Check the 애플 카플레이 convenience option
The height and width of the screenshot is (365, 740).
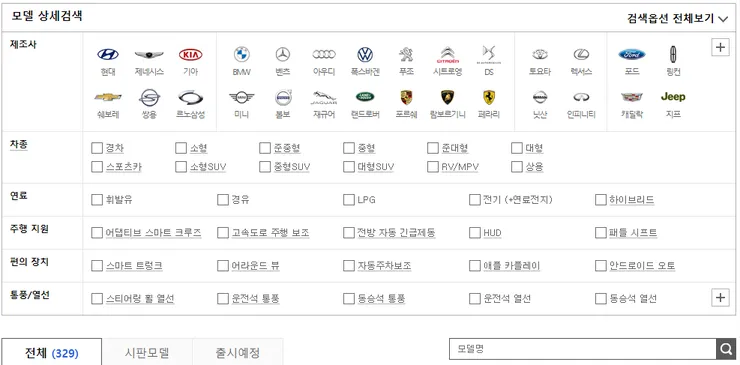click(x=475, y=266)
